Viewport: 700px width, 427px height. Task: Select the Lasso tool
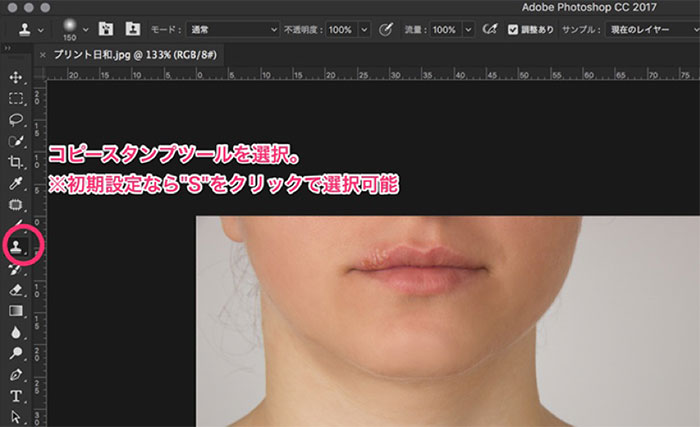point(16,119)
